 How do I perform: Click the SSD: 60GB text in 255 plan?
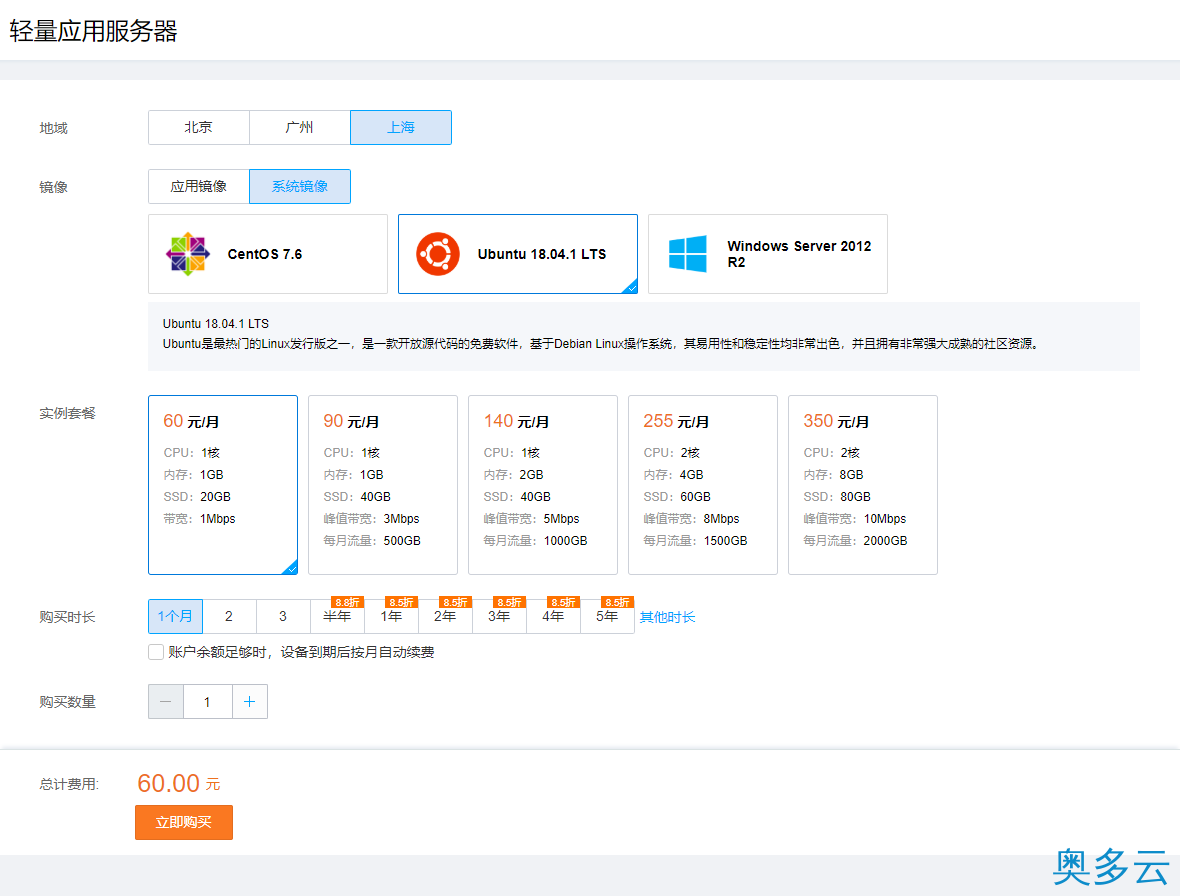677,497
